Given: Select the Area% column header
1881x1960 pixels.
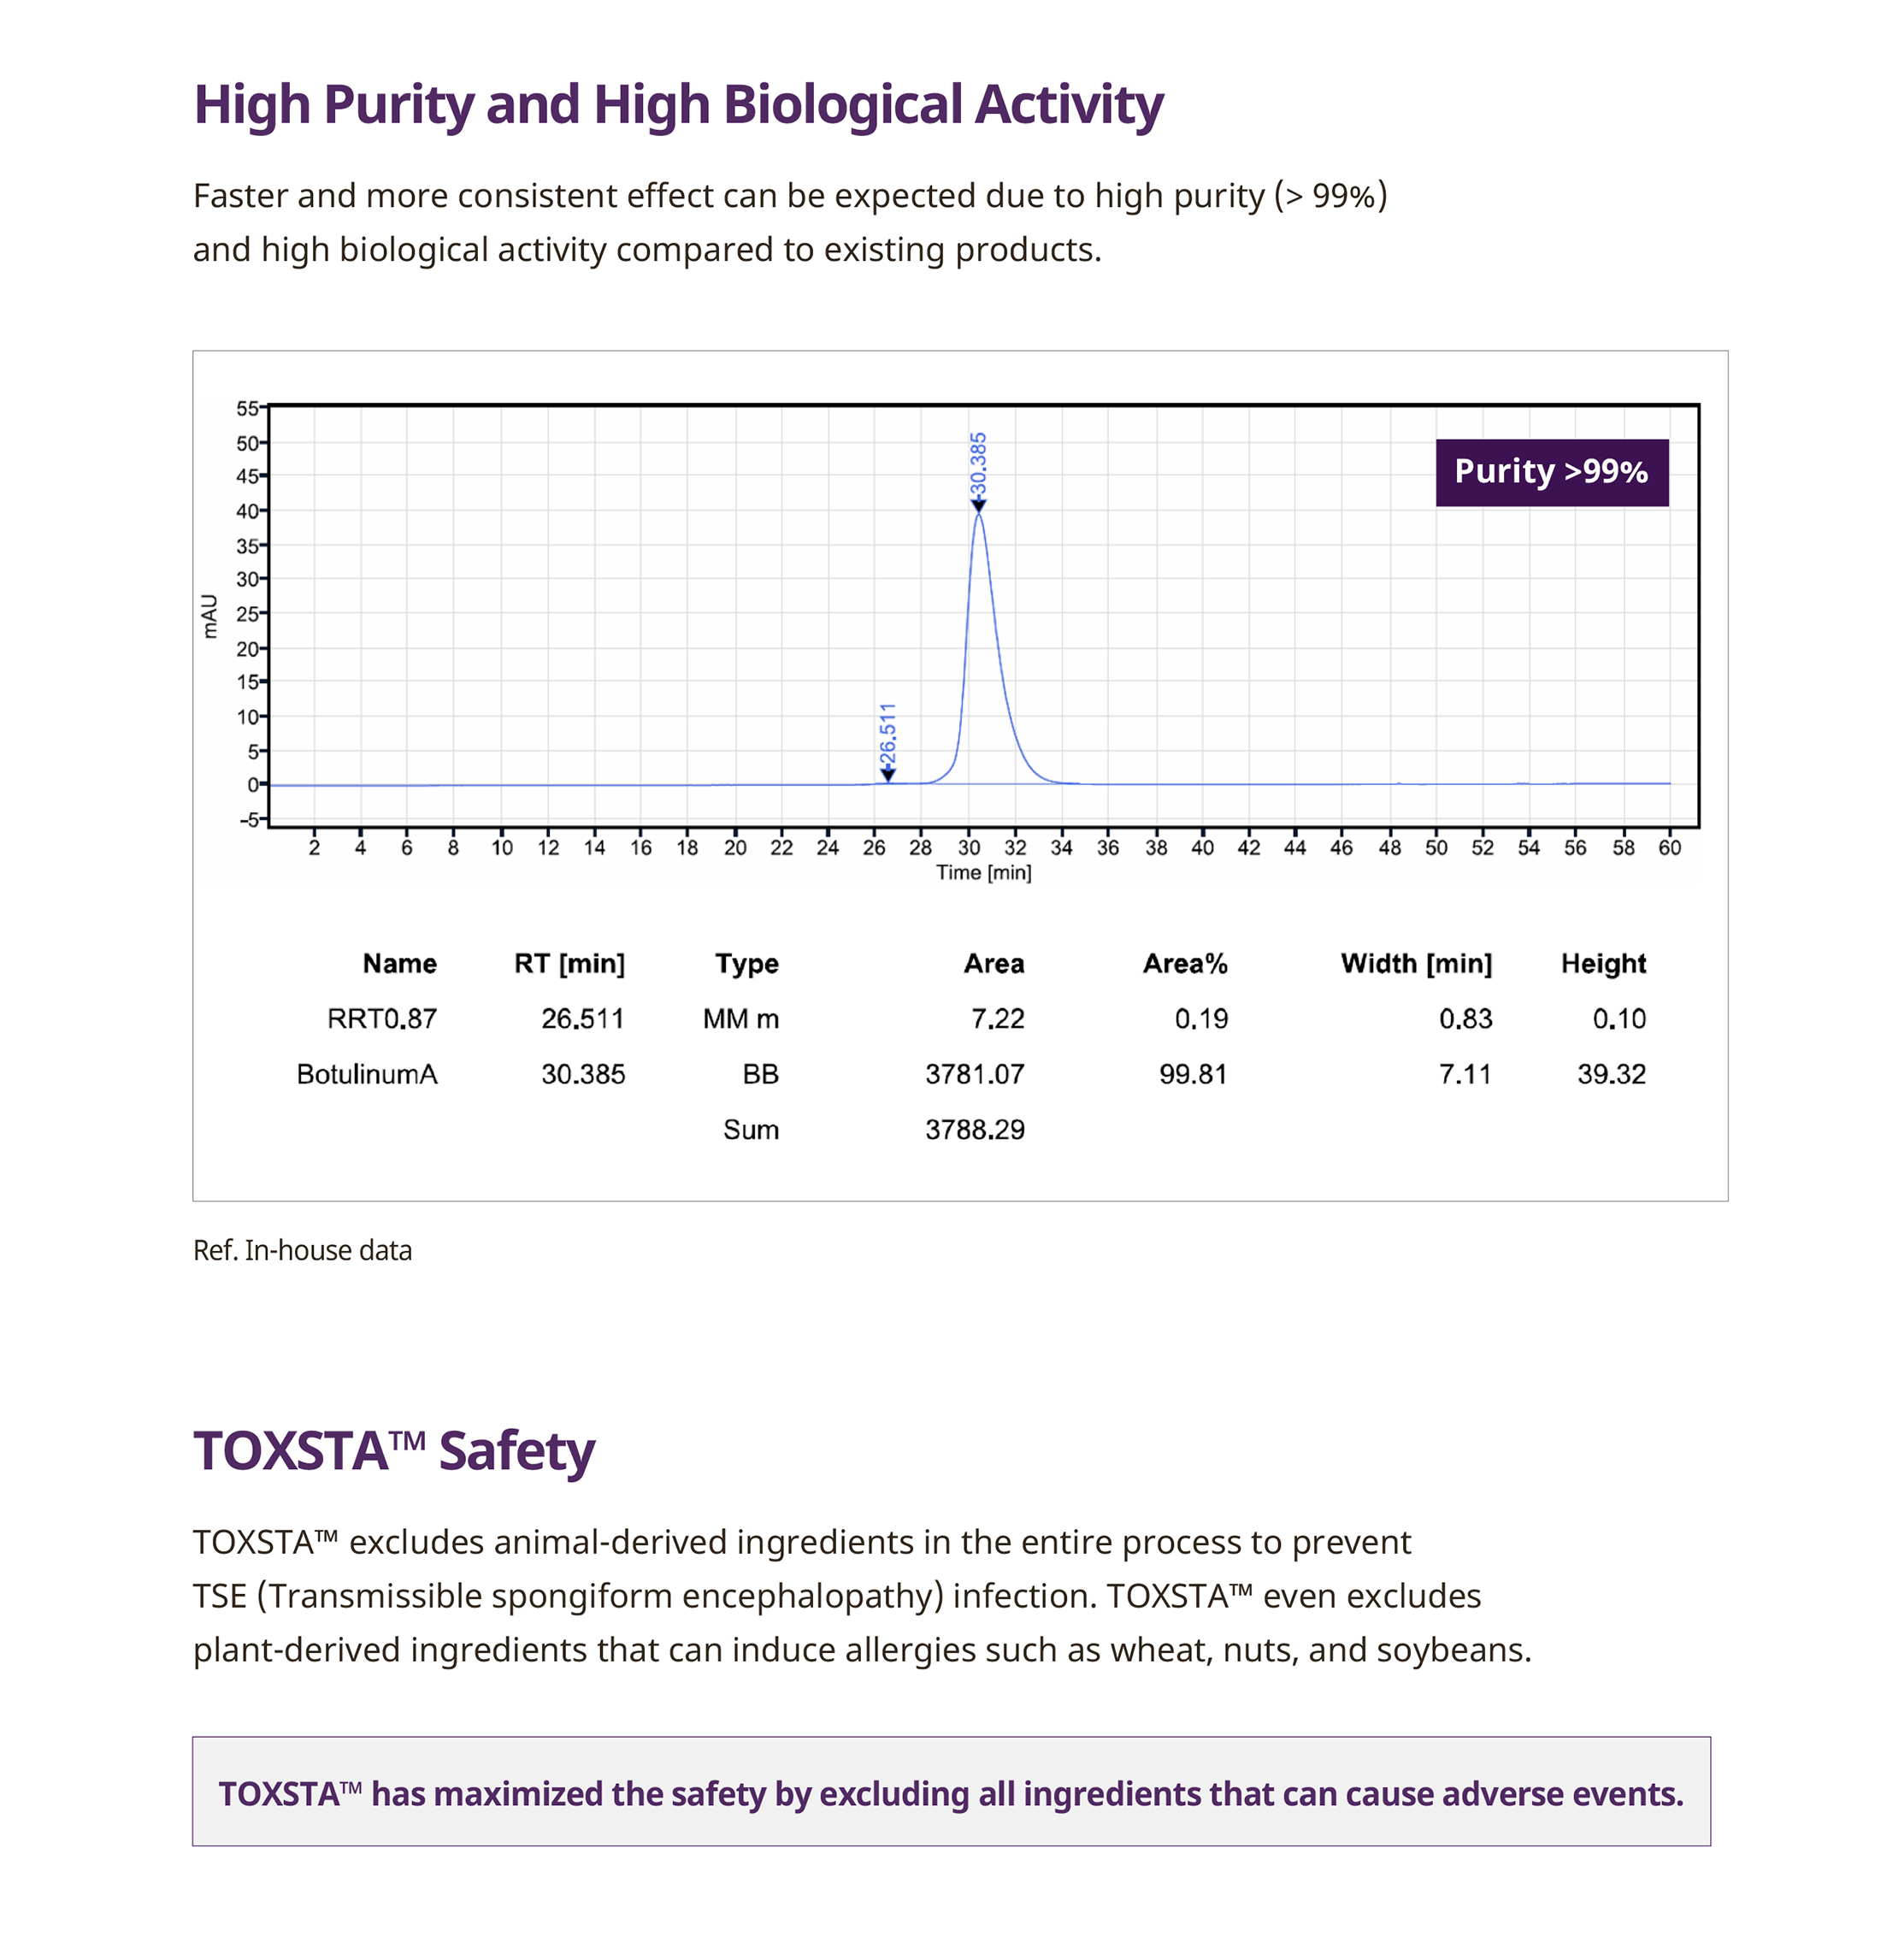Looking at the screenshot, I should click(x=1185, y=963).
